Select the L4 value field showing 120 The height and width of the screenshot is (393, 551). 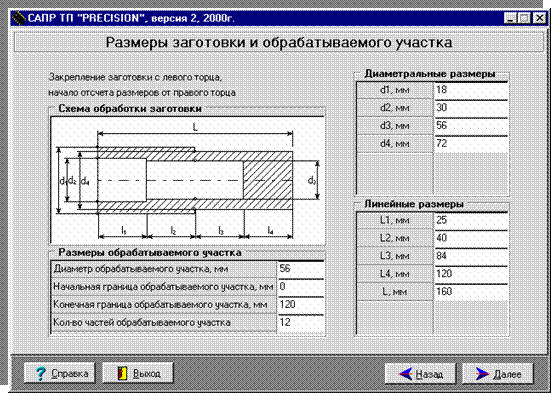coord(471,275)
